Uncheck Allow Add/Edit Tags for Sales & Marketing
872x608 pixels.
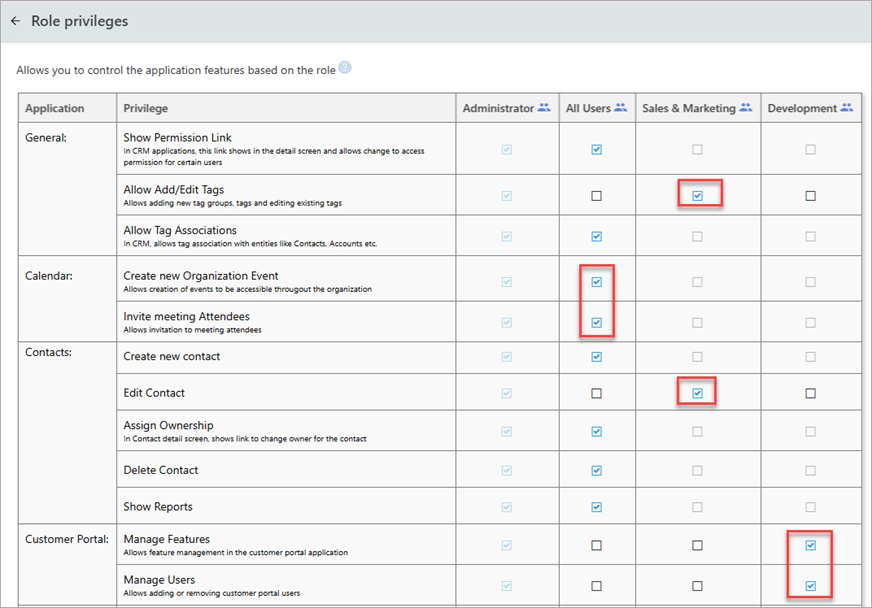[x=697, y=196]
